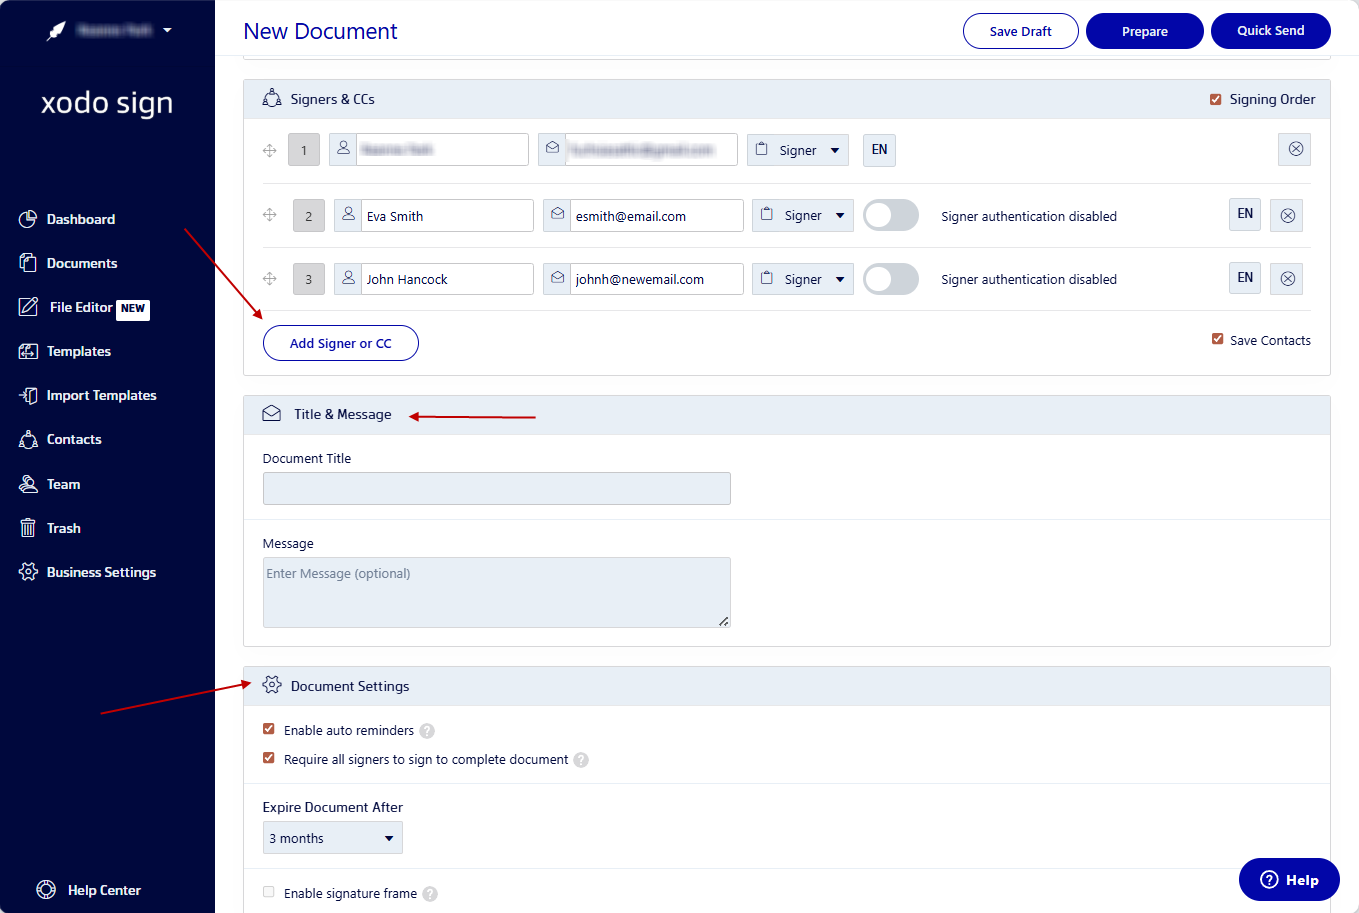Viewport: 1359px width, 913px height.
Task: Click the question mark next to Enable signature frame
Action: point(430,893)
